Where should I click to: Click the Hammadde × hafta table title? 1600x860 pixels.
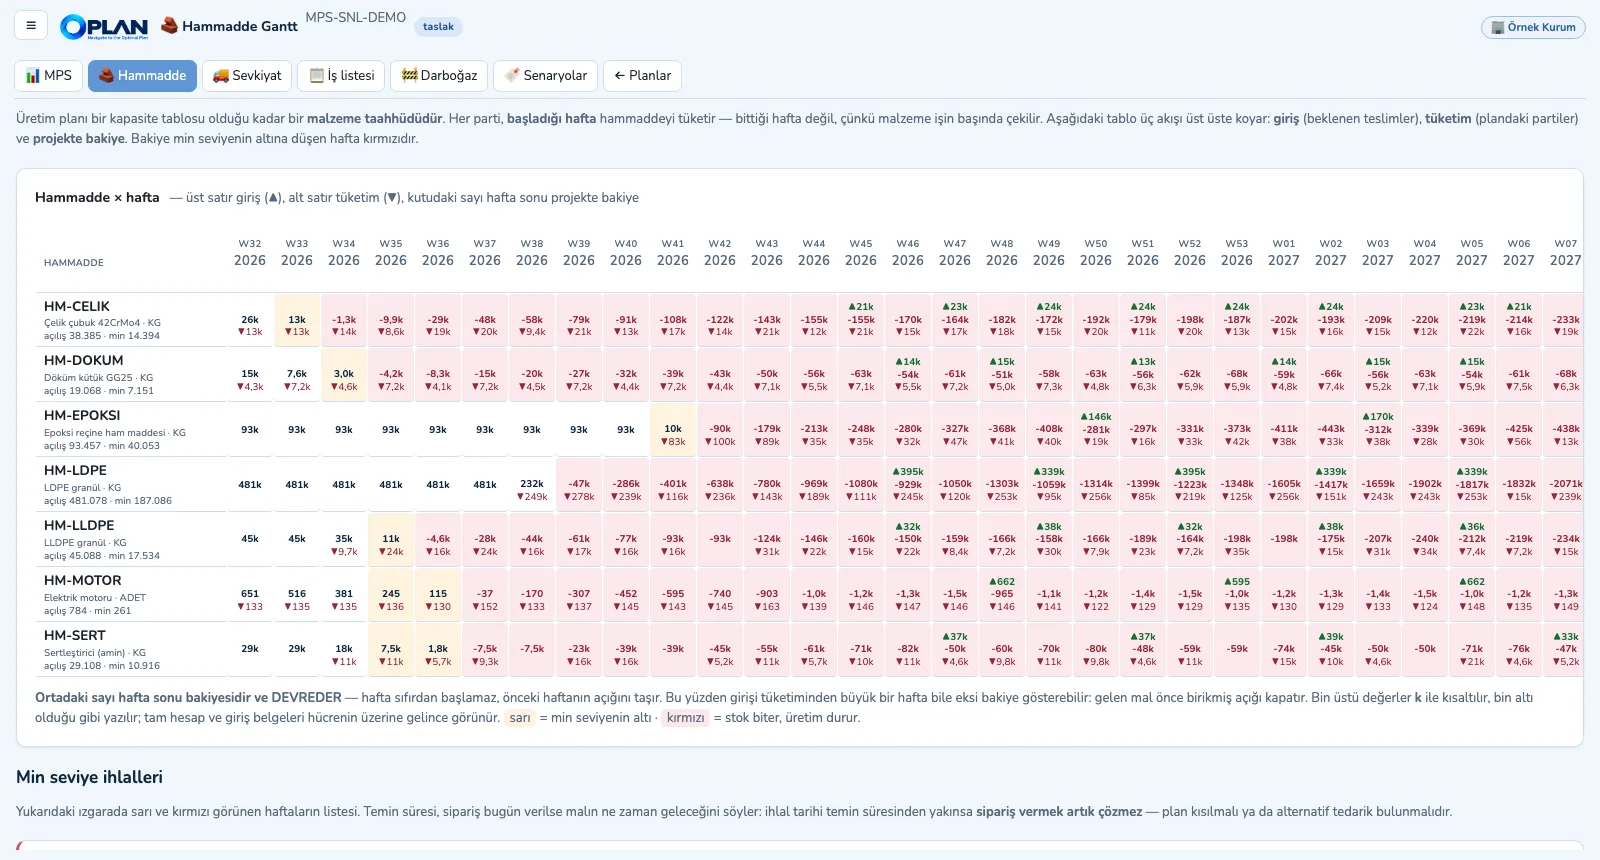click(x=97, y=198)
